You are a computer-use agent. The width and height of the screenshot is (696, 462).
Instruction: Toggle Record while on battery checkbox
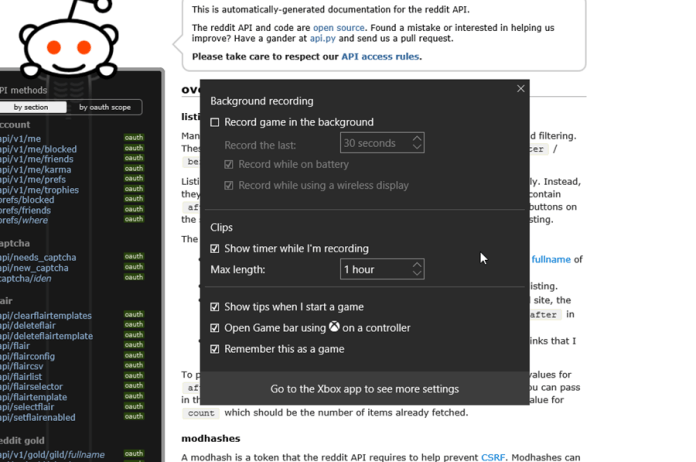pos(229,165)
